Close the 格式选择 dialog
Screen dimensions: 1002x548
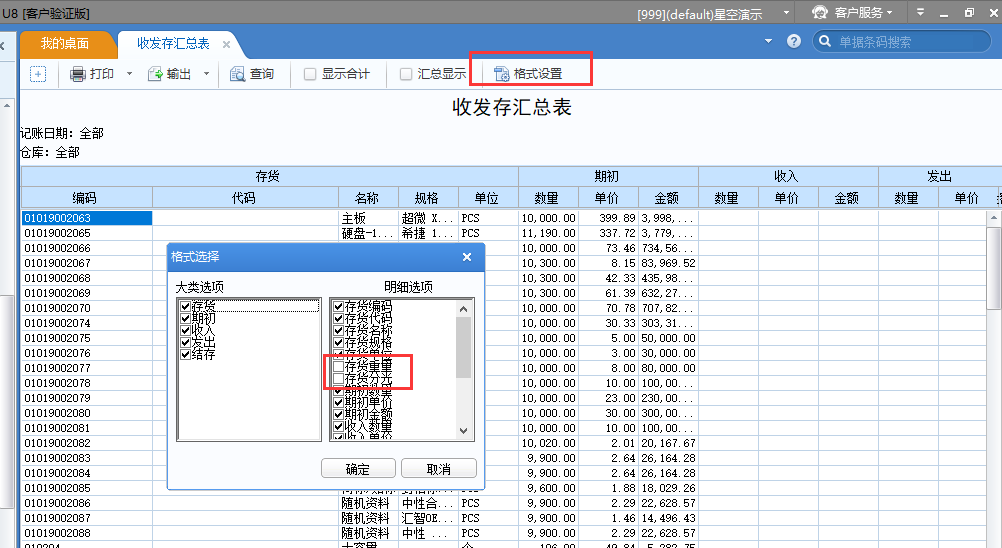[x=466, y=257]
